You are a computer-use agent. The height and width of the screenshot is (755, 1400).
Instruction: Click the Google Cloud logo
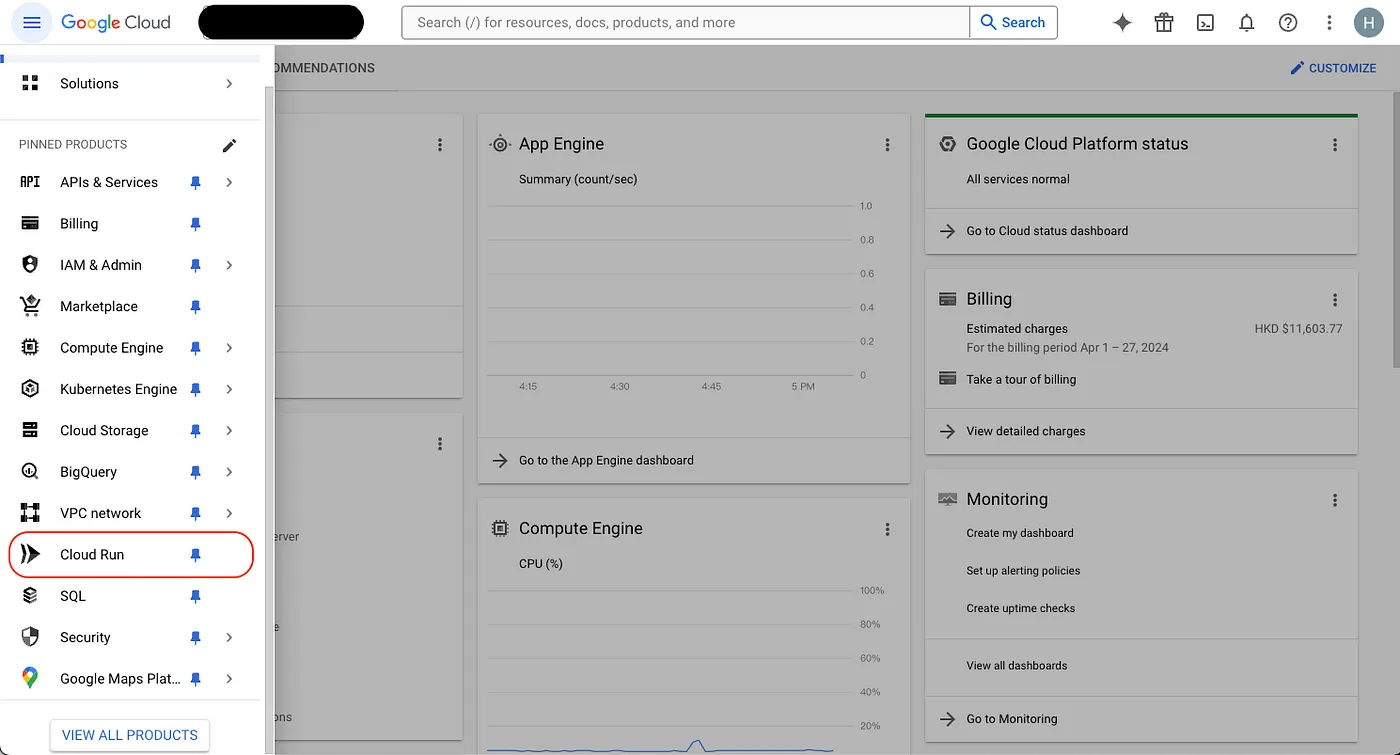116,22
